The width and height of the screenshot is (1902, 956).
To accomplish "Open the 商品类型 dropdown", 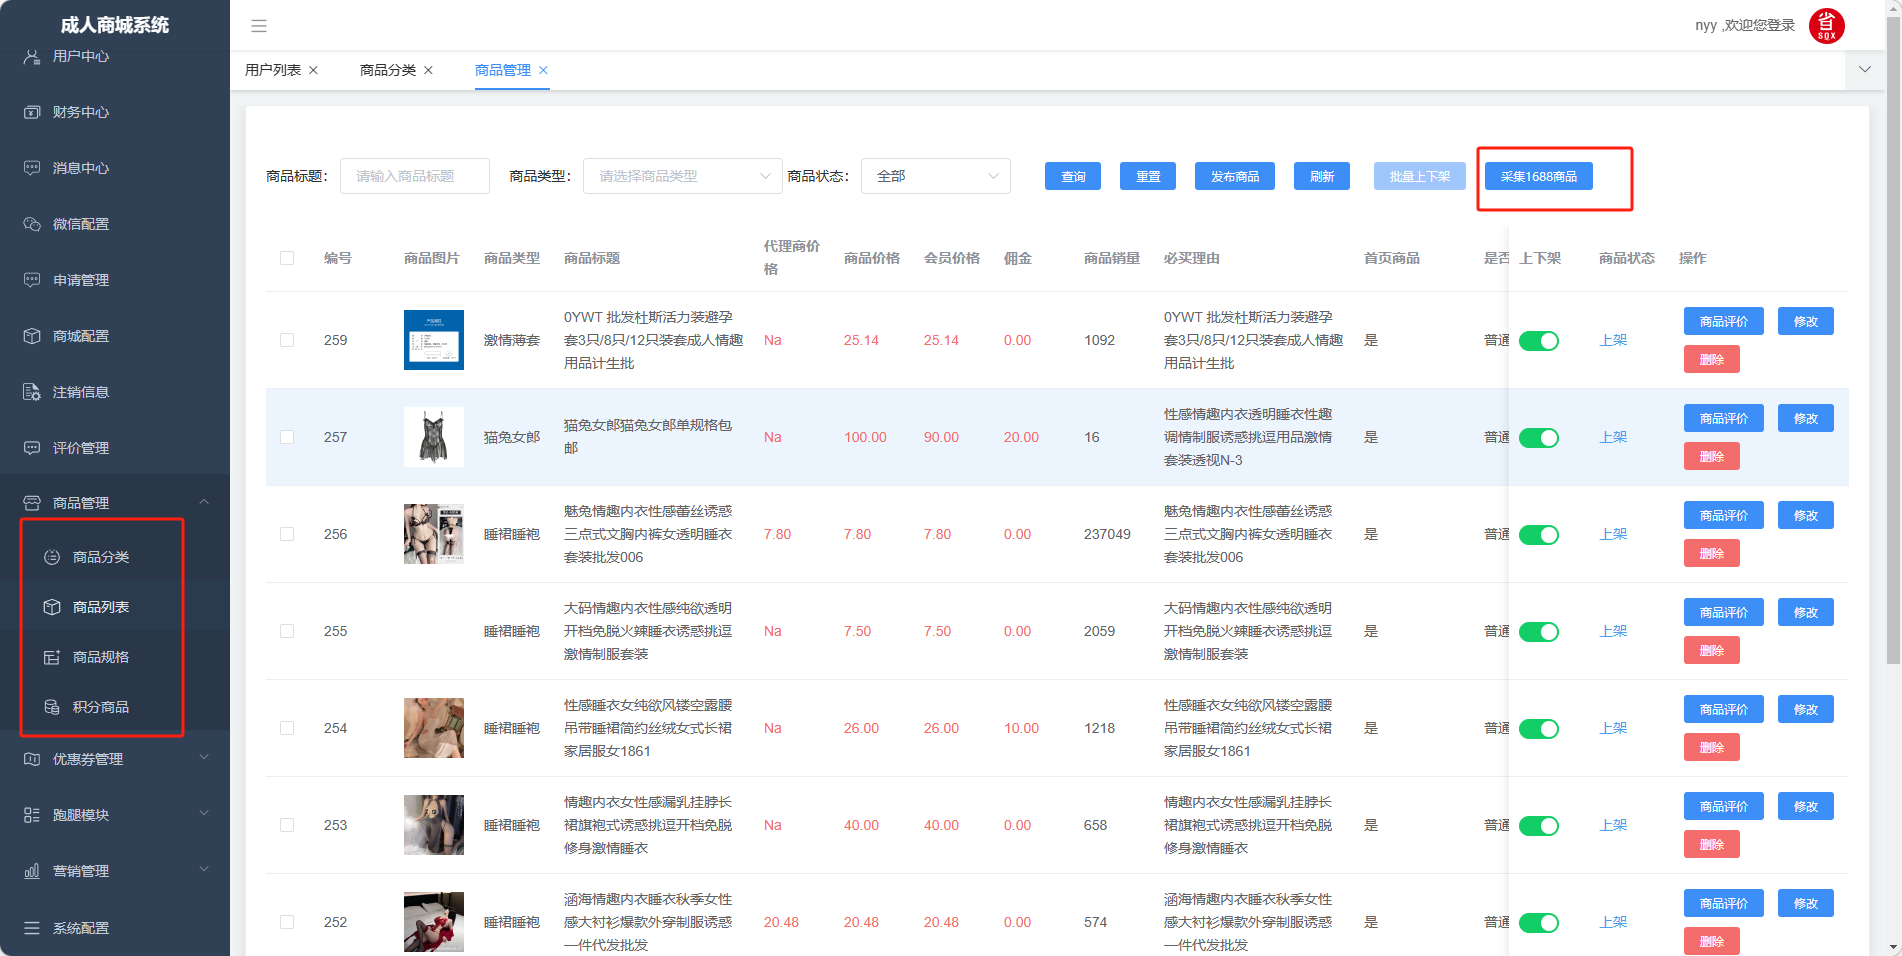I will coord(682,176).
